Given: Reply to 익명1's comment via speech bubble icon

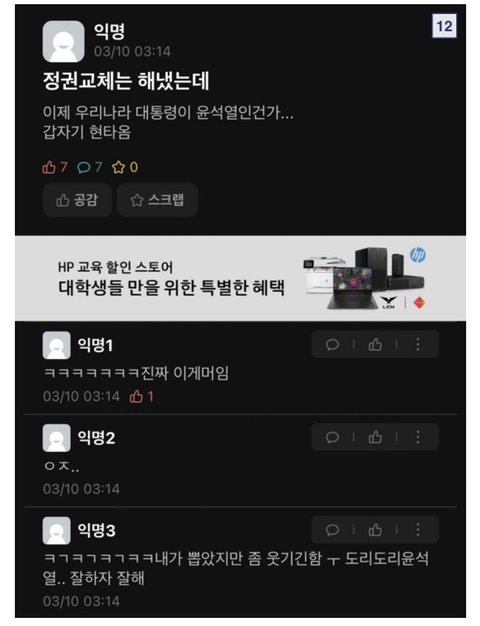Looking at the screenshot, I should [332, 344].
